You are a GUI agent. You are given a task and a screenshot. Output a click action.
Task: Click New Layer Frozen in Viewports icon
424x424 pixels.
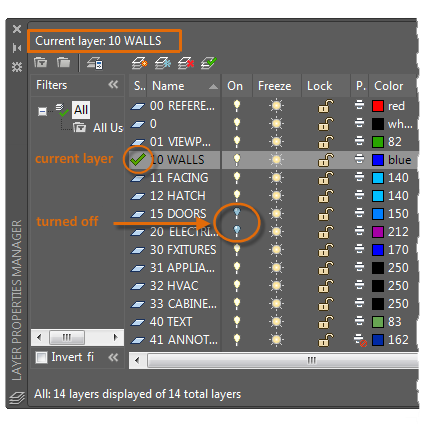[163, 63]
